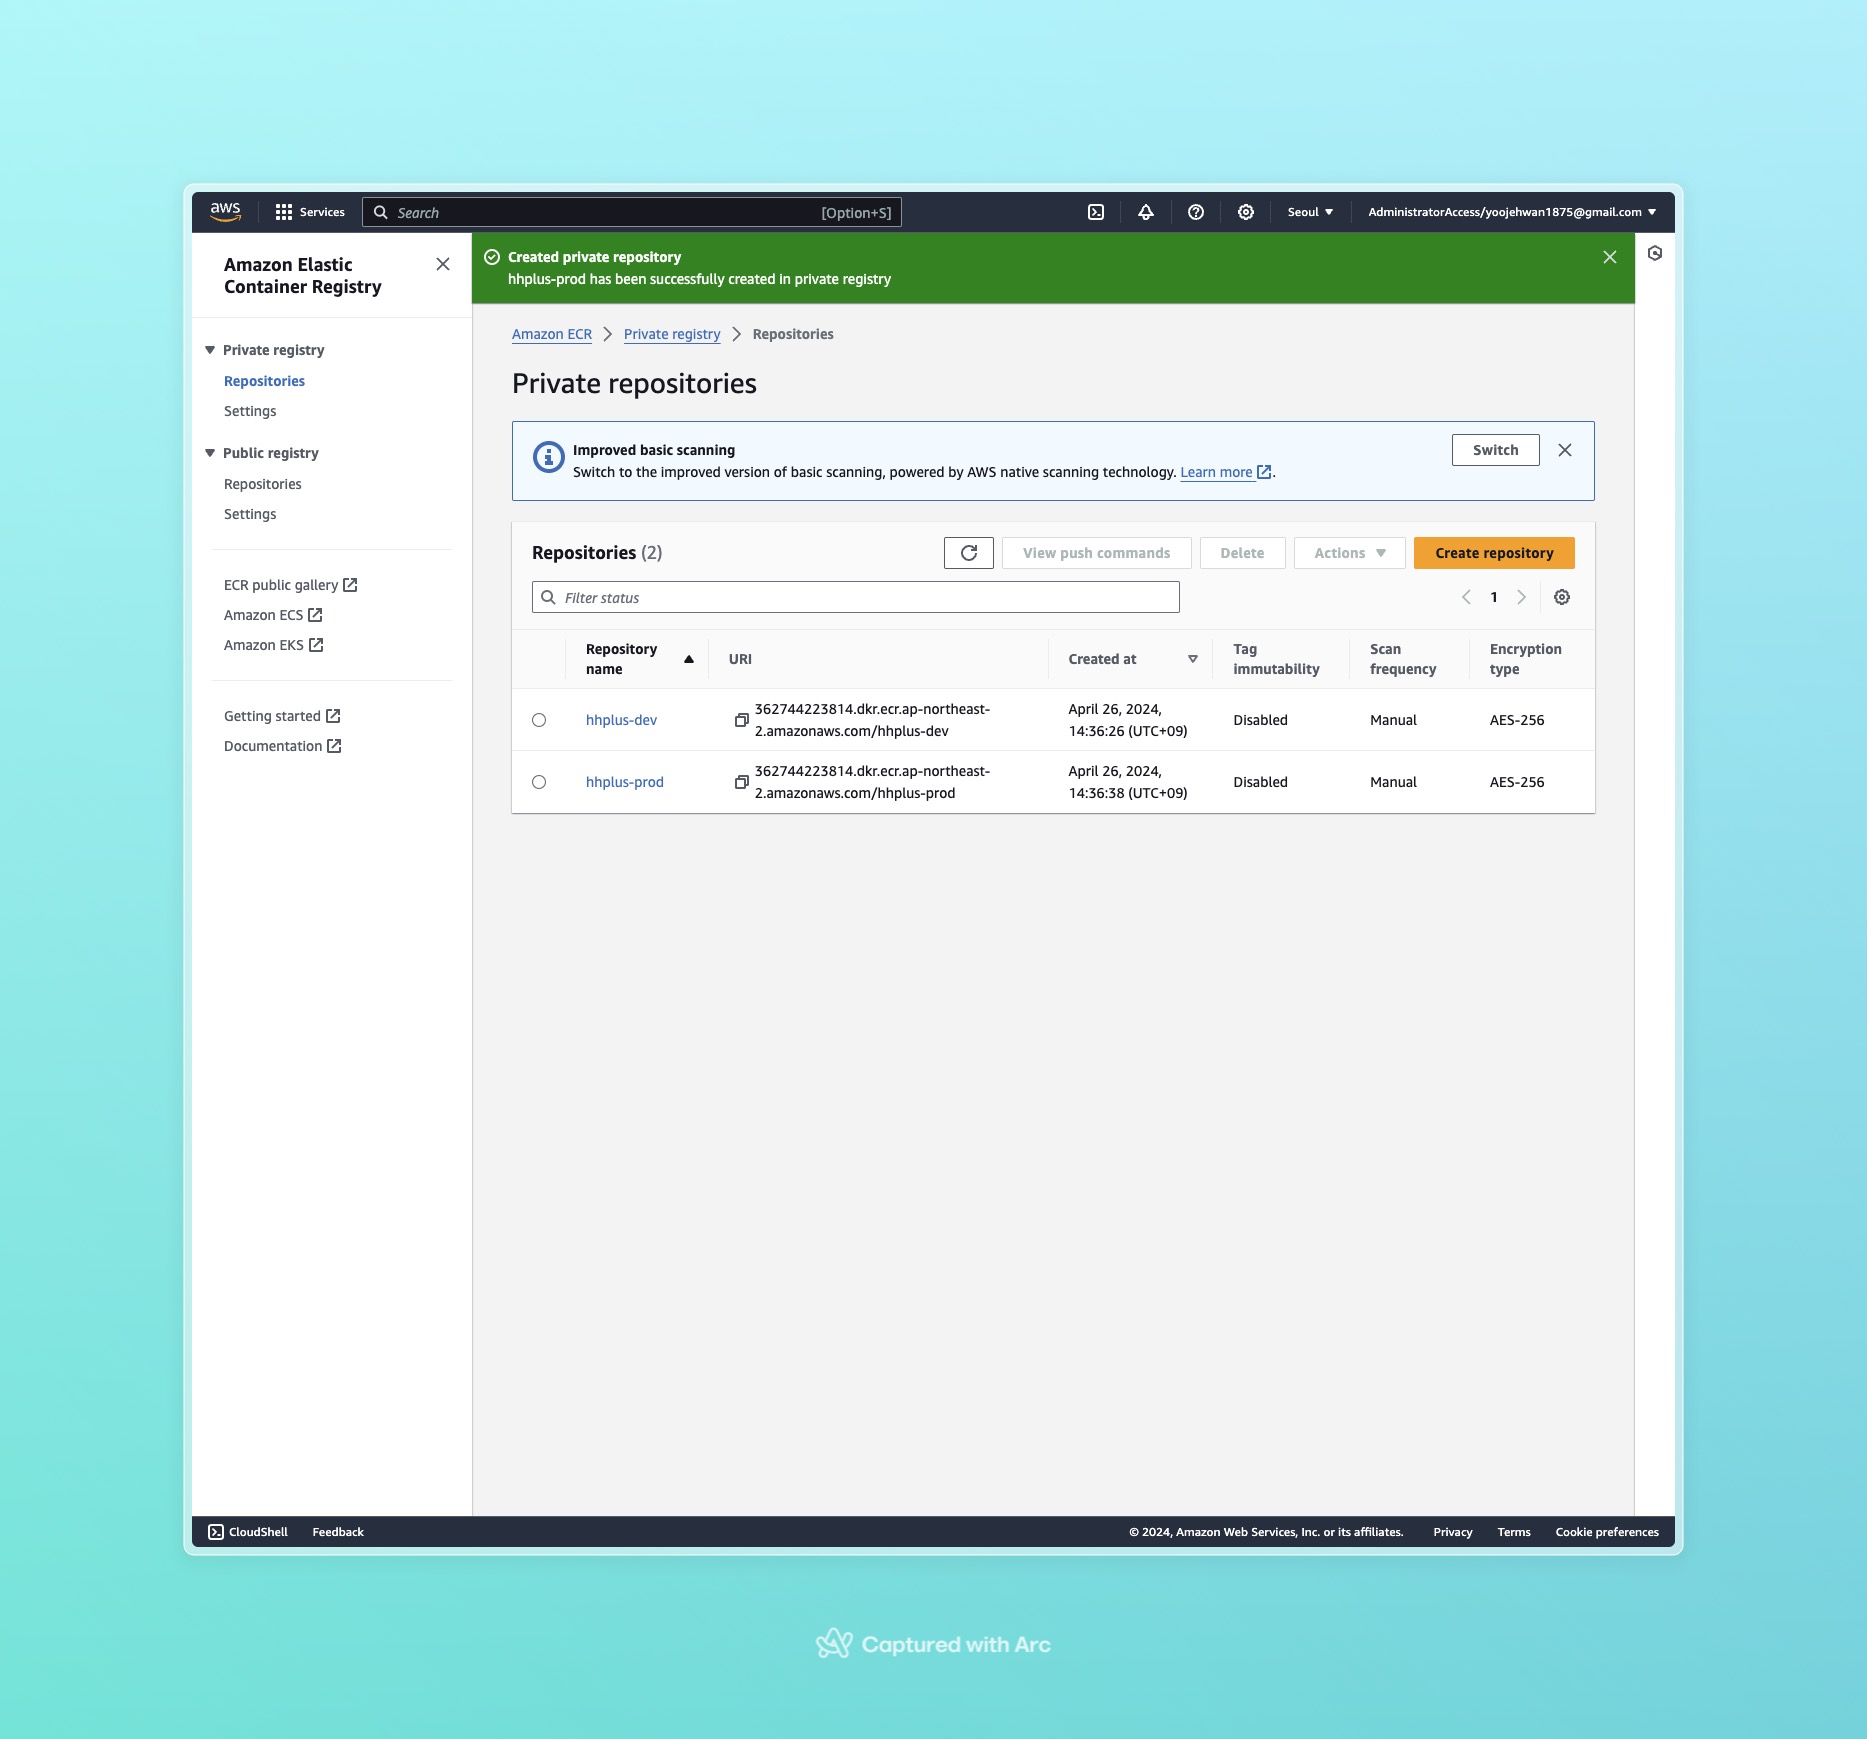Open Public registry Settings

point(250,514)
